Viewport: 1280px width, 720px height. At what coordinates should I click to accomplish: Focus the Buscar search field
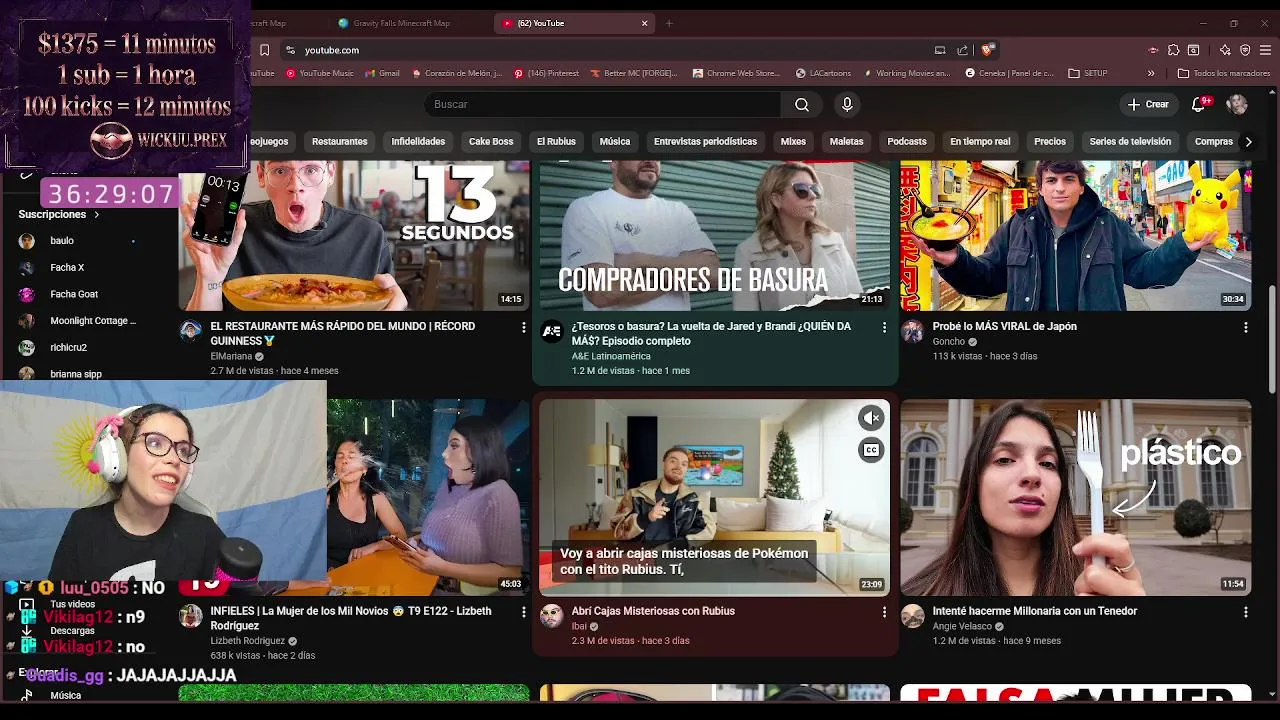603,104
